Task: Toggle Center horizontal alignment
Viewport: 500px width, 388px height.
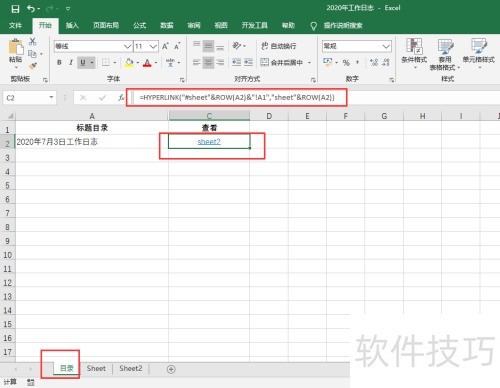Action: click(x=208, y=62)
